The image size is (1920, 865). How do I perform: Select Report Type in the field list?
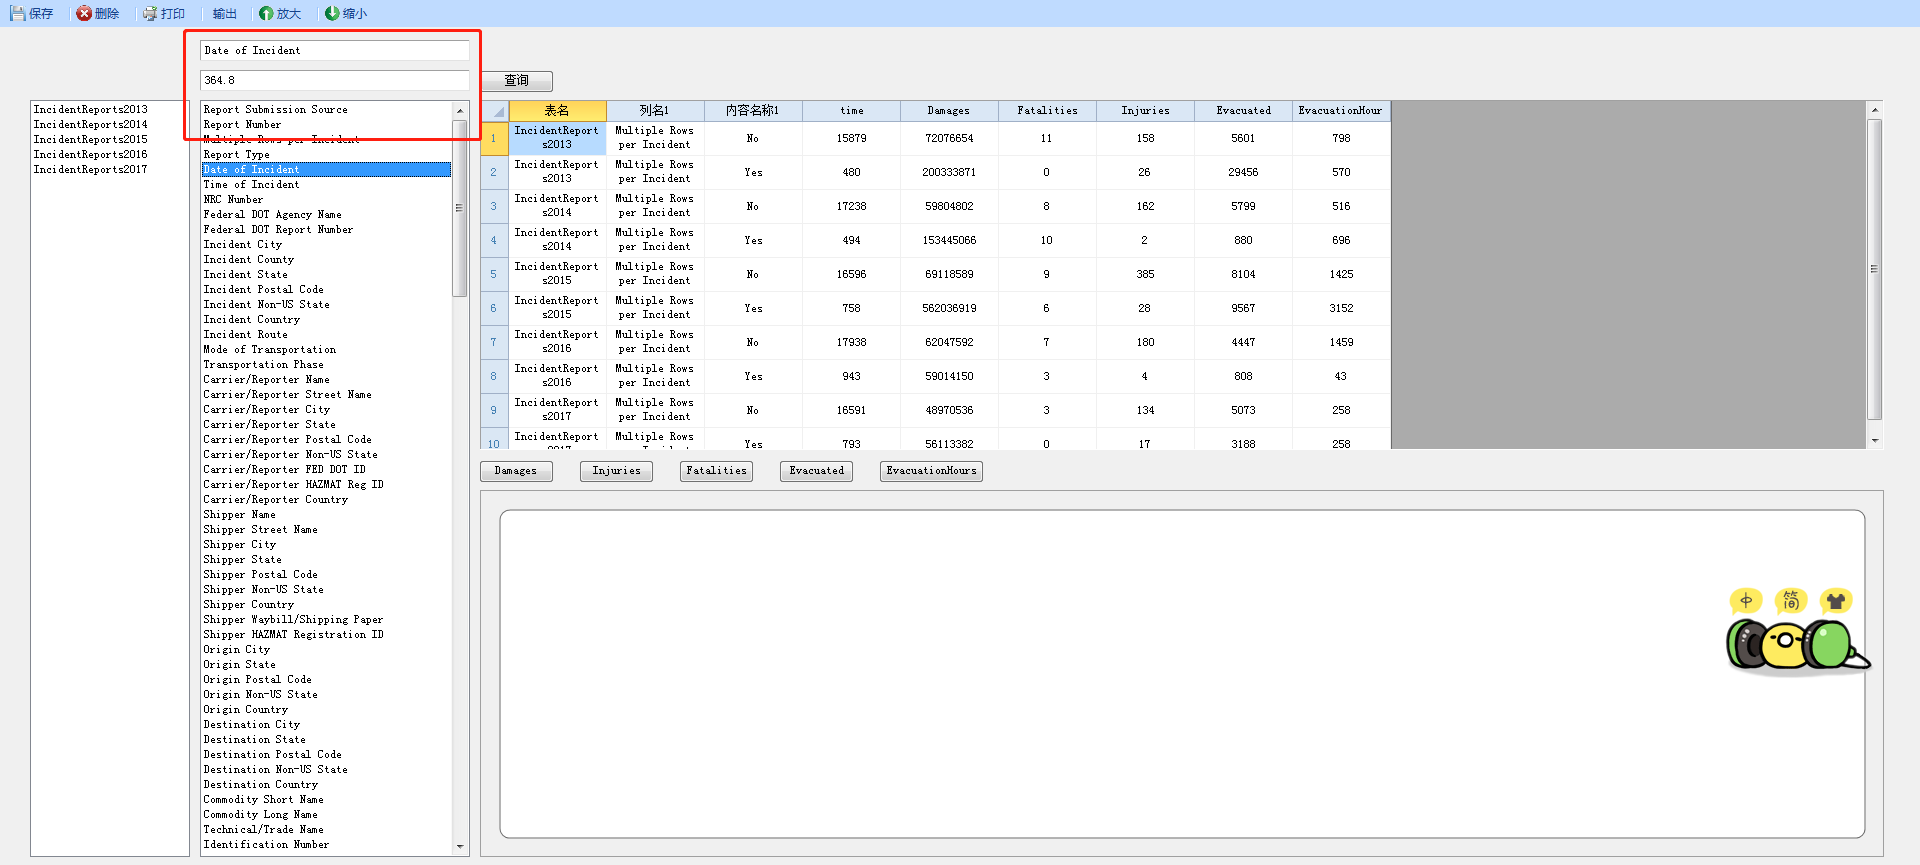pos(326,155)
